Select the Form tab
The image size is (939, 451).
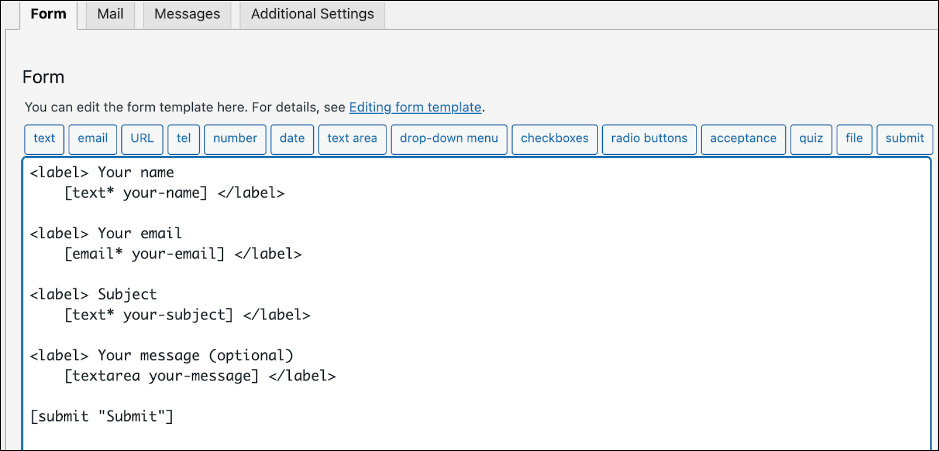(48, 14)
